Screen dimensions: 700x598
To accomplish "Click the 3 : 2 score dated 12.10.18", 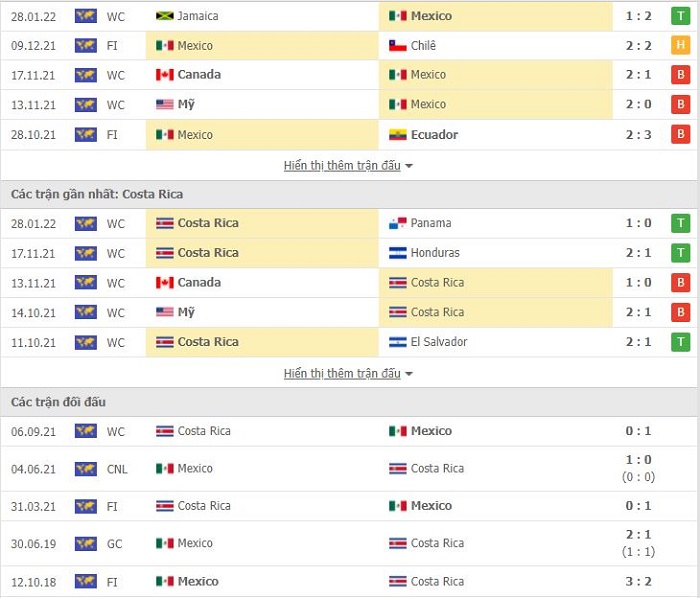I will [x=638, y=581].
